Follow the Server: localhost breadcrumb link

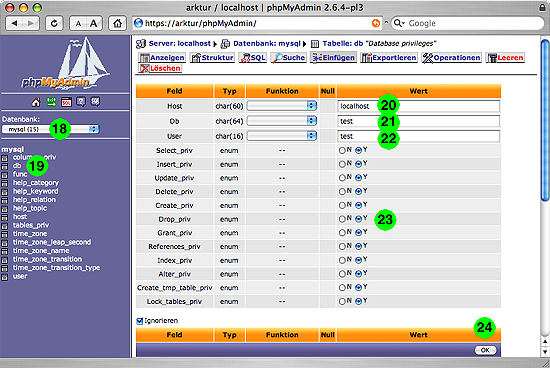click(x=179, y=44)
